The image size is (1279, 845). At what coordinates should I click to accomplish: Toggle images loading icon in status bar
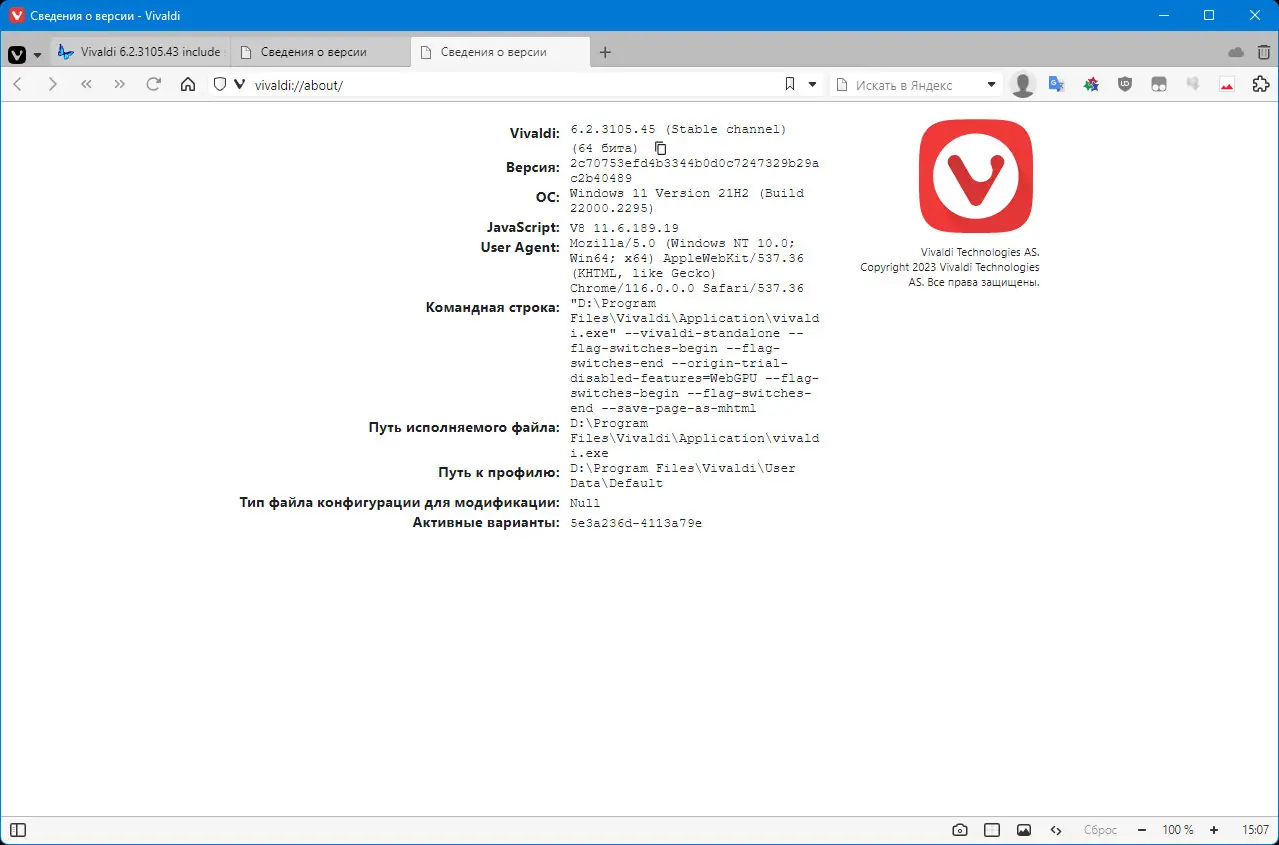coord(1024,830)
